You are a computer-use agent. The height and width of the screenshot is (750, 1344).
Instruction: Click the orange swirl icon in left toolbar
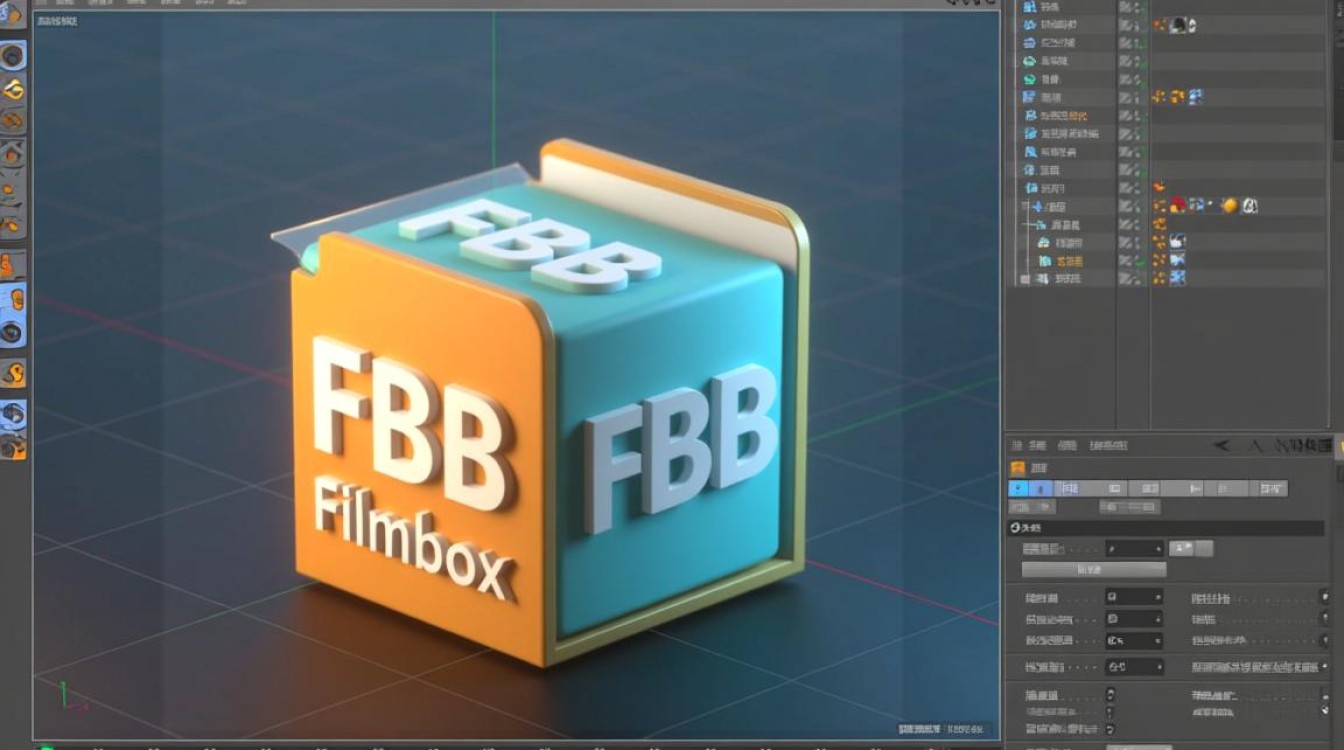[12, 374]
